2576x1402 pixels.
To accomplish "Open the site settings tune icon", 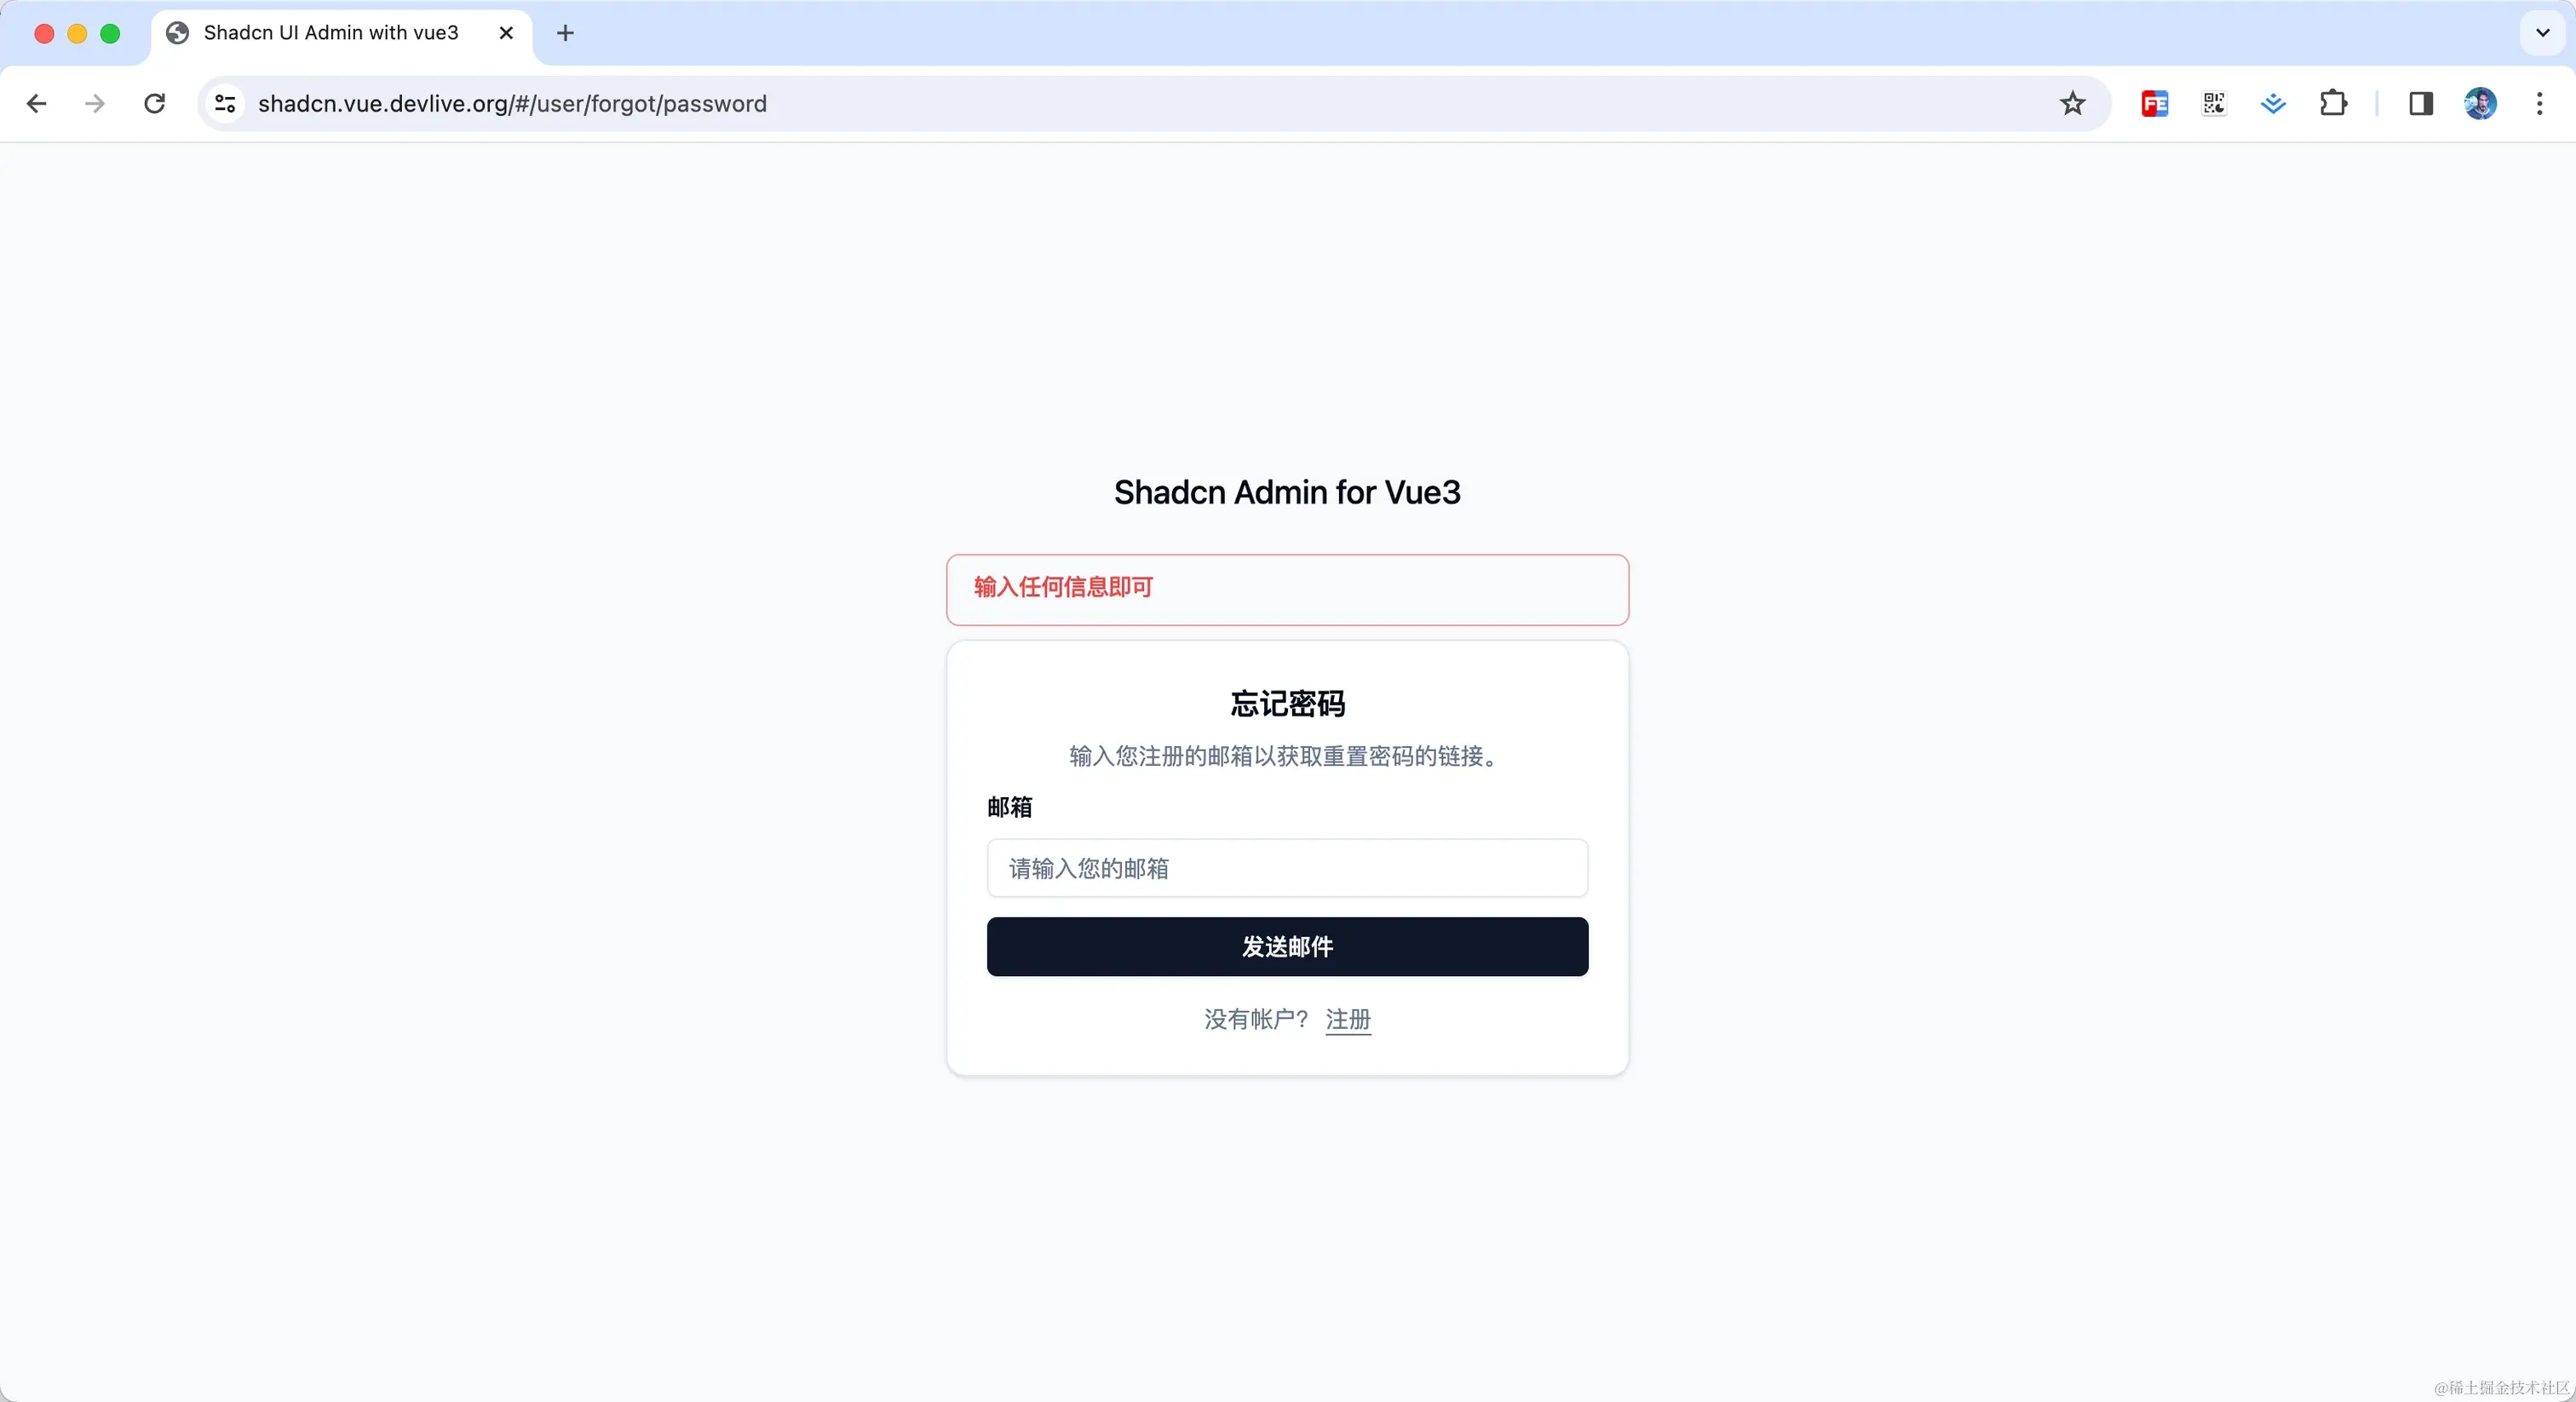I will pos(224,103).
